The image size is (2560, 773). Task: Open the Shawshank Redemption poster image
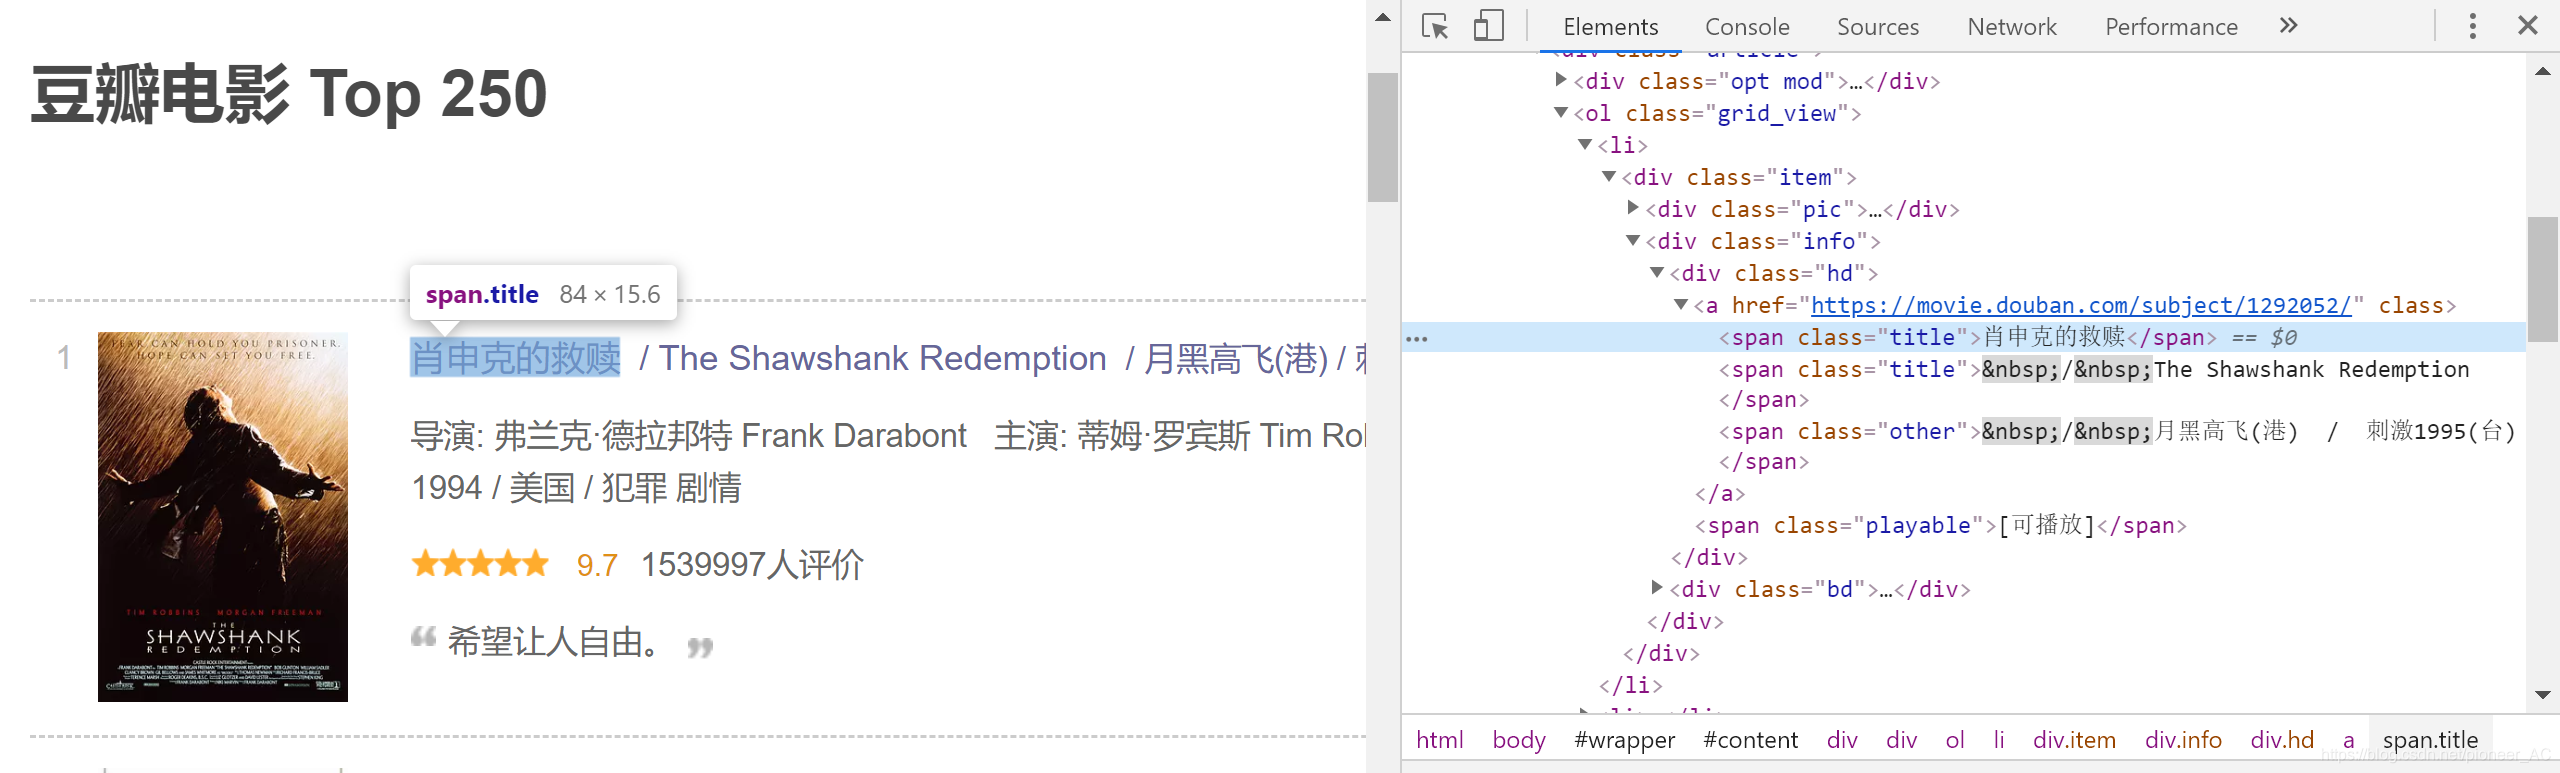223,517
